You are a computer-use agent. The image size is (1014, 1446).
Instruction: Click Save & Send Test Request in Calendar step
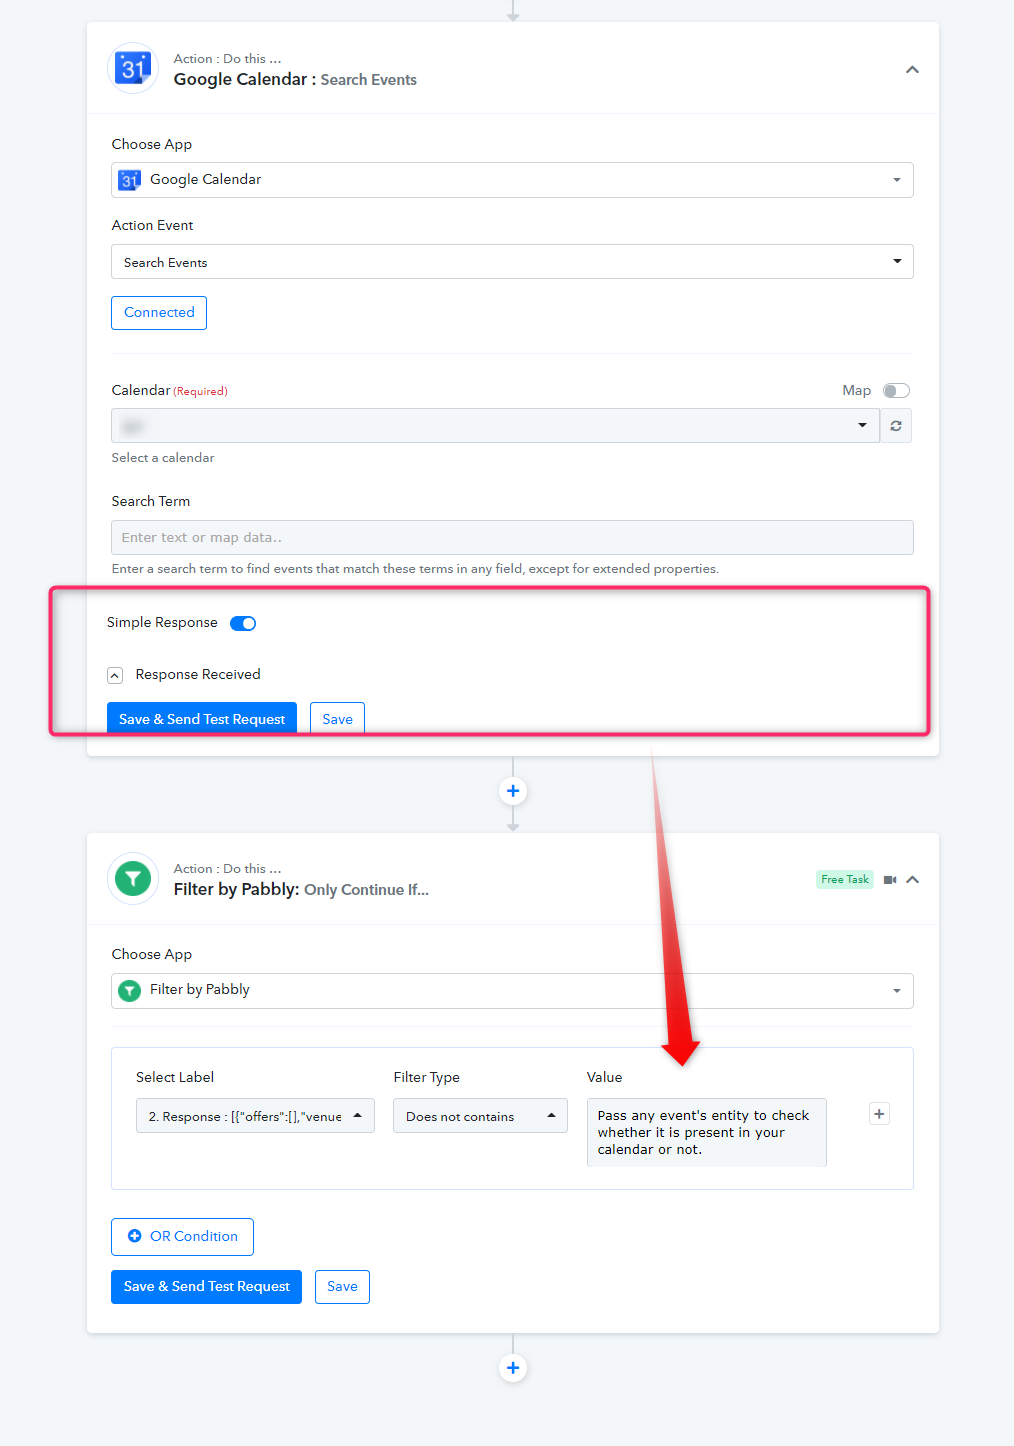coord(202,718)
